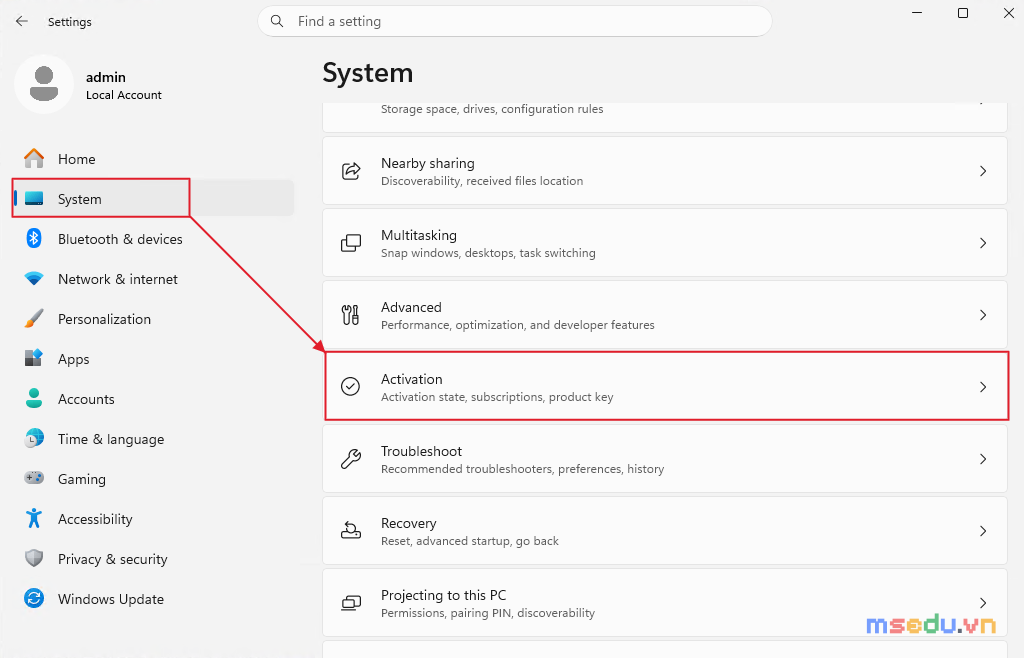The image size is (1024, 658).
Task: Go to Home in sidebar
Action: coord(153,159)
